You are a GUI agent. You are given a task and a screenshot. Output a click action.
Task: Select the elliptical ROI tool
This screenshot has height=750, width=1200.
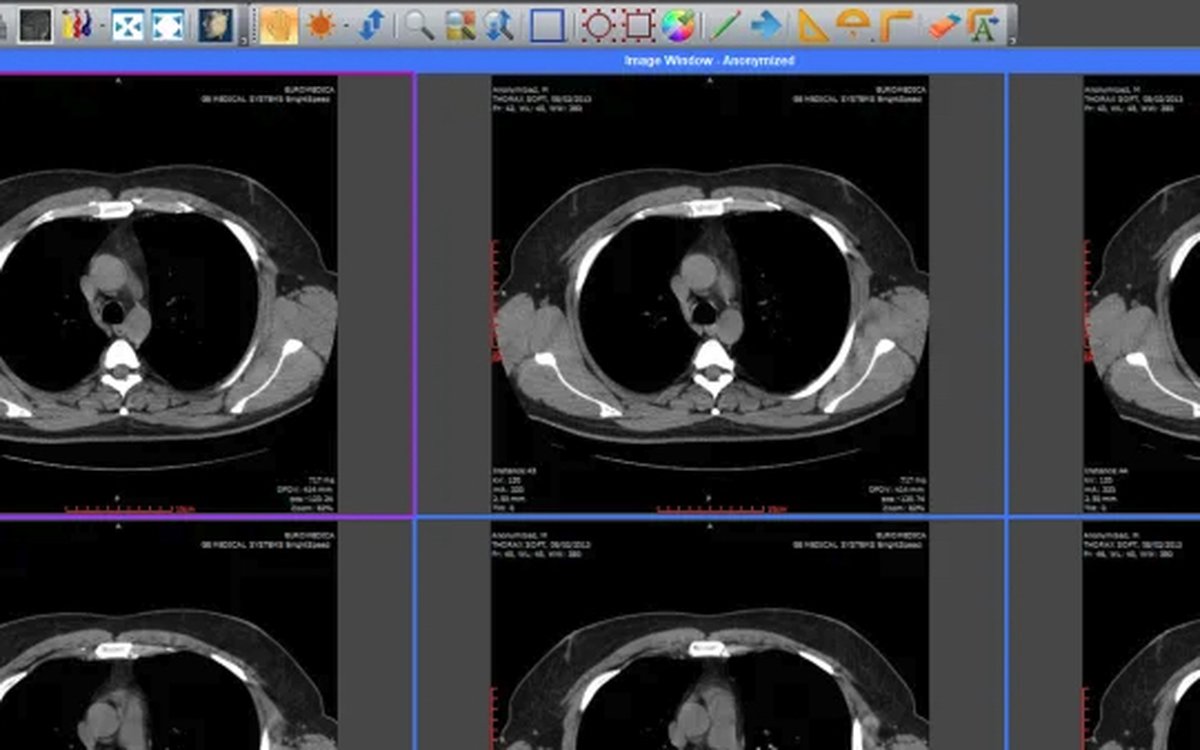tap(597, 24)
